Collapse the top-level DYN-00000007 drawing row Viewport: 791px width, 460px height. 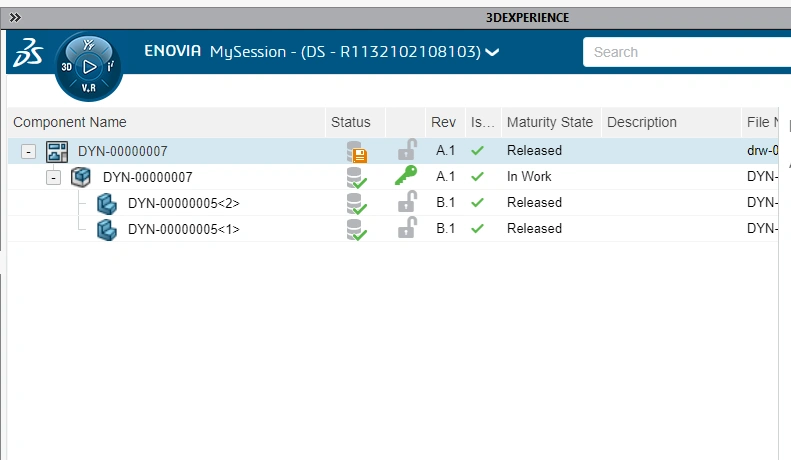click(28, 151)
